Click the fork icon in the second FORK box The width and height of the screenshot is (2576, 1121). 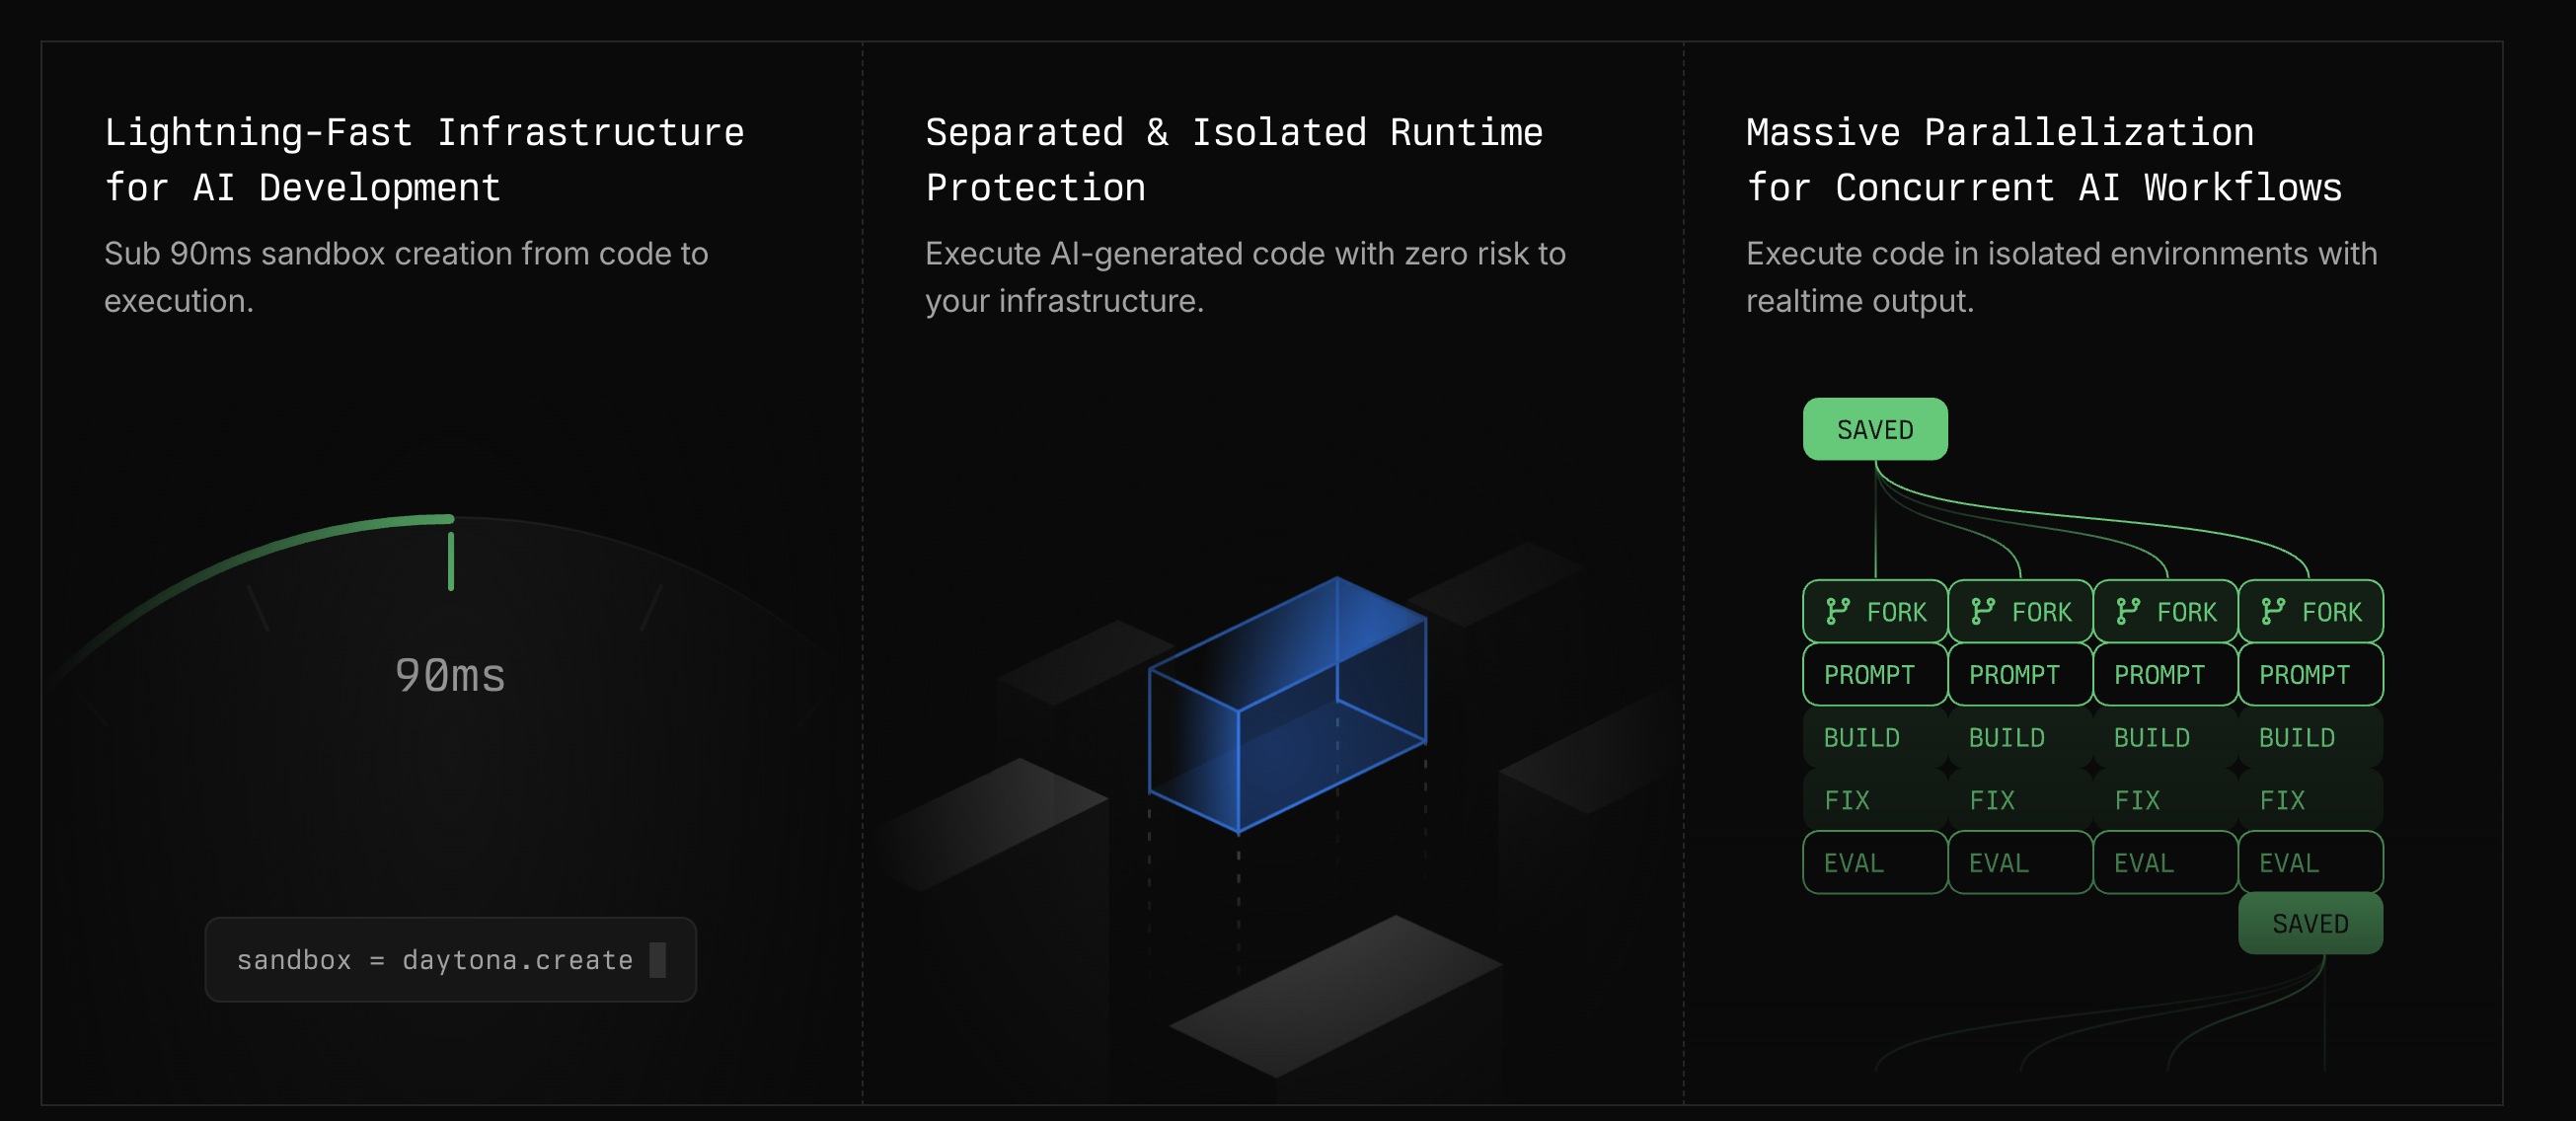[x=1982, y=611]
